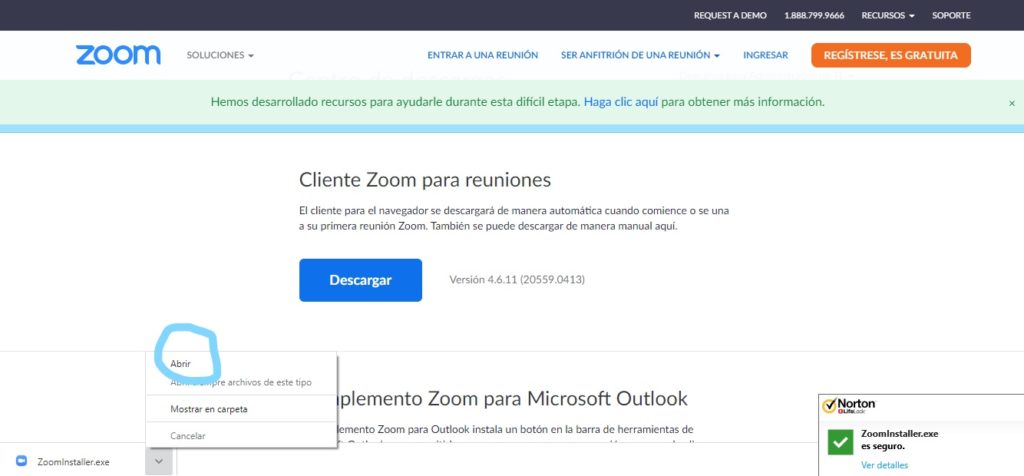The height and width of the screenshot is (476, 1024).
Task: Expand Ser anfitrión de una reunión menu
Action: pyautogui.click(x=640, y=56)
